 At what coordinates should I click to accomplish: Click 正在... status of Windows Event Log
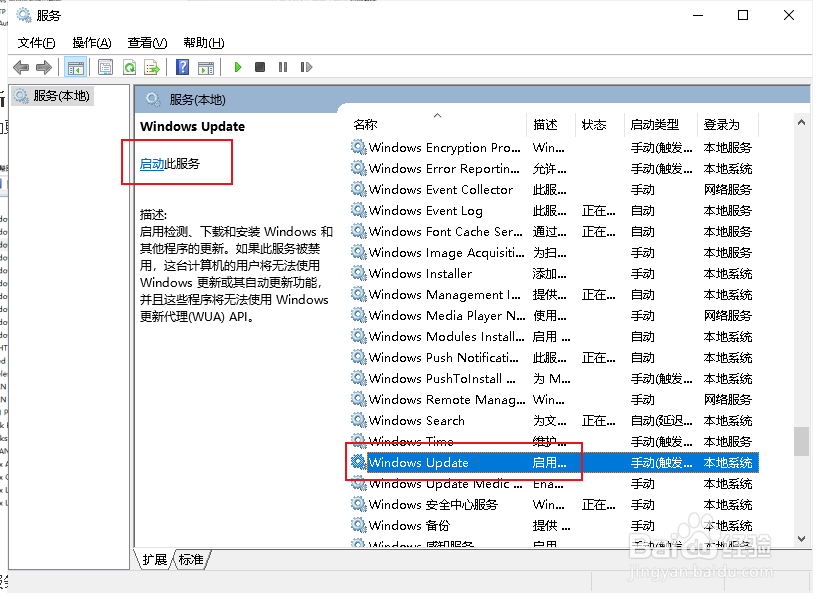pyautogui.click(x=599, y=211)
